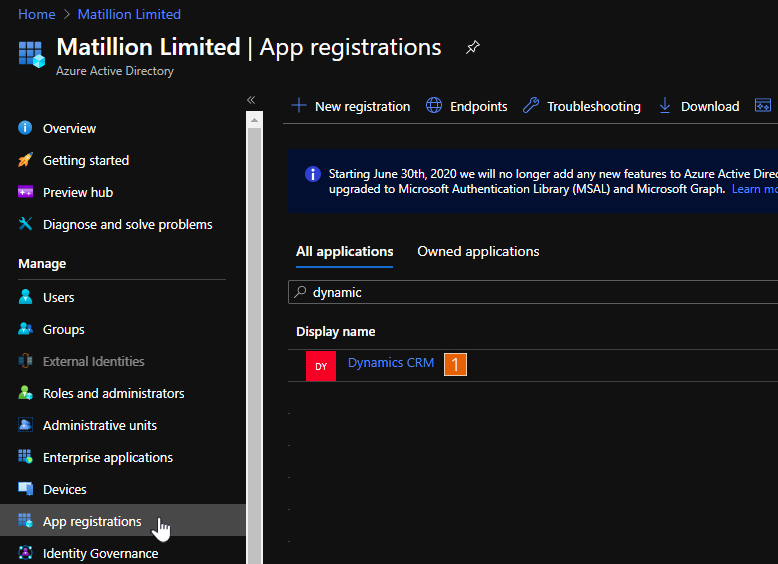The height and width of the screenshot is (564, 778).
Task: Click the Roles and administrators icon
Action: (25, 393)
